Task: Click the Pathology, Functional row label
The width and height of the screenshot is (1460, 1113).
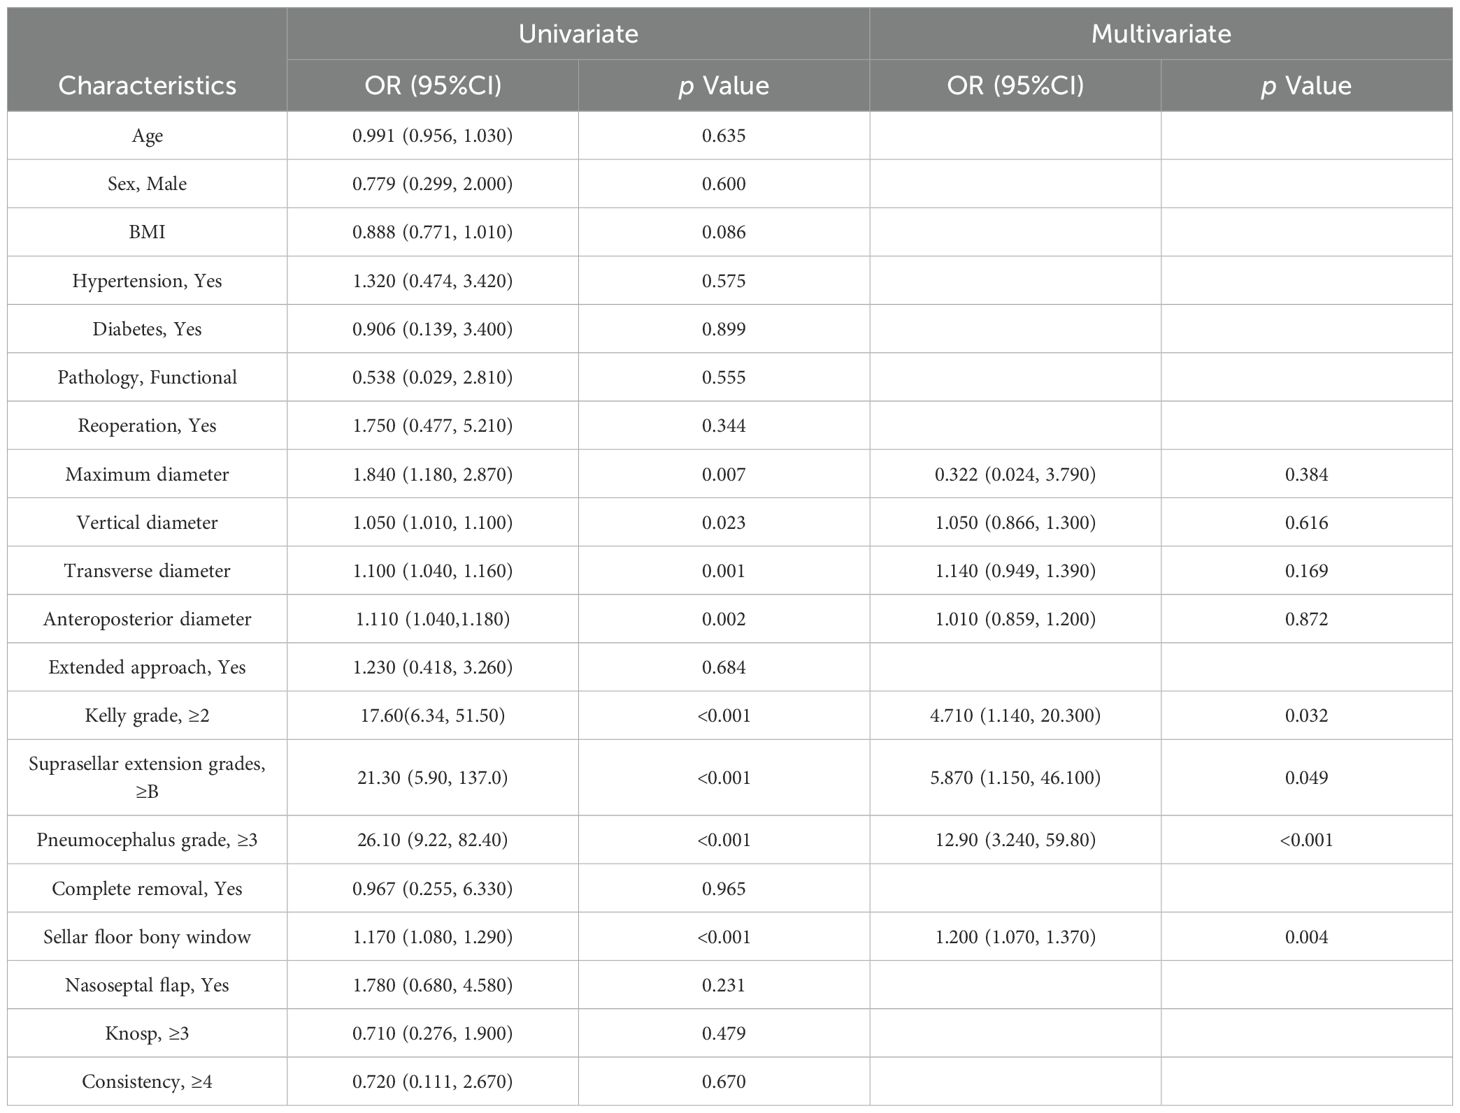Action: click(147, 377)
